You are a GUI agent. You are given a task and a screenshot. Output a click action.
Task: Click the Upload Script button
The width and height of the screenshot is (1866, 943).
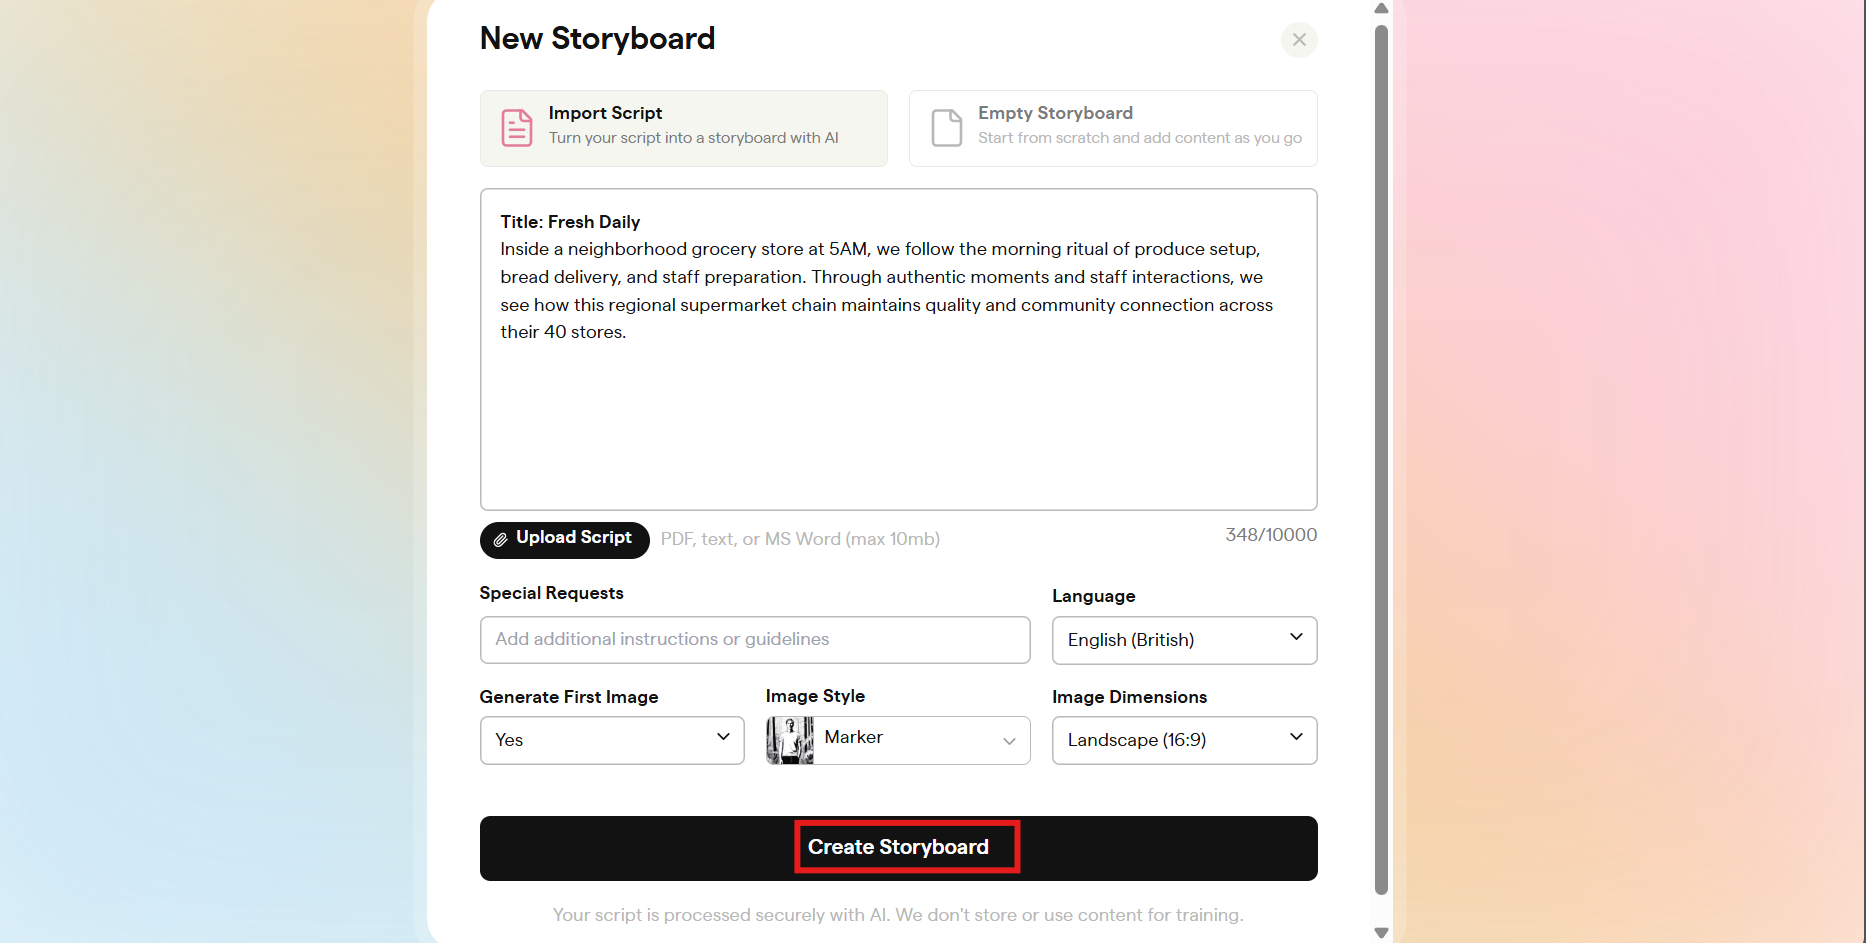pyautogui.click(x=564, y=539)
